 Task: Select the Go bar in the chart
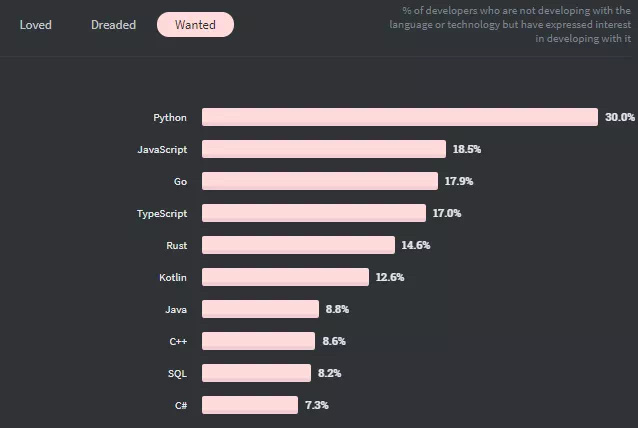coord(319,181)
